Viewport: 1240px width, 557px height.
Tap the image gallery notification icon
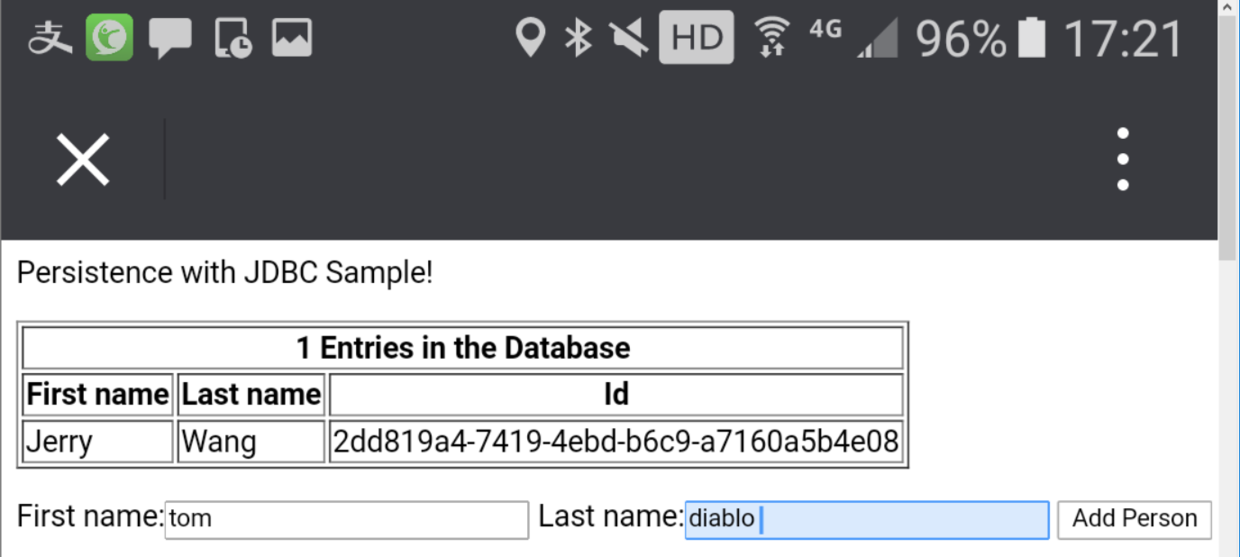pyautogui.click(x=292, y=38)
